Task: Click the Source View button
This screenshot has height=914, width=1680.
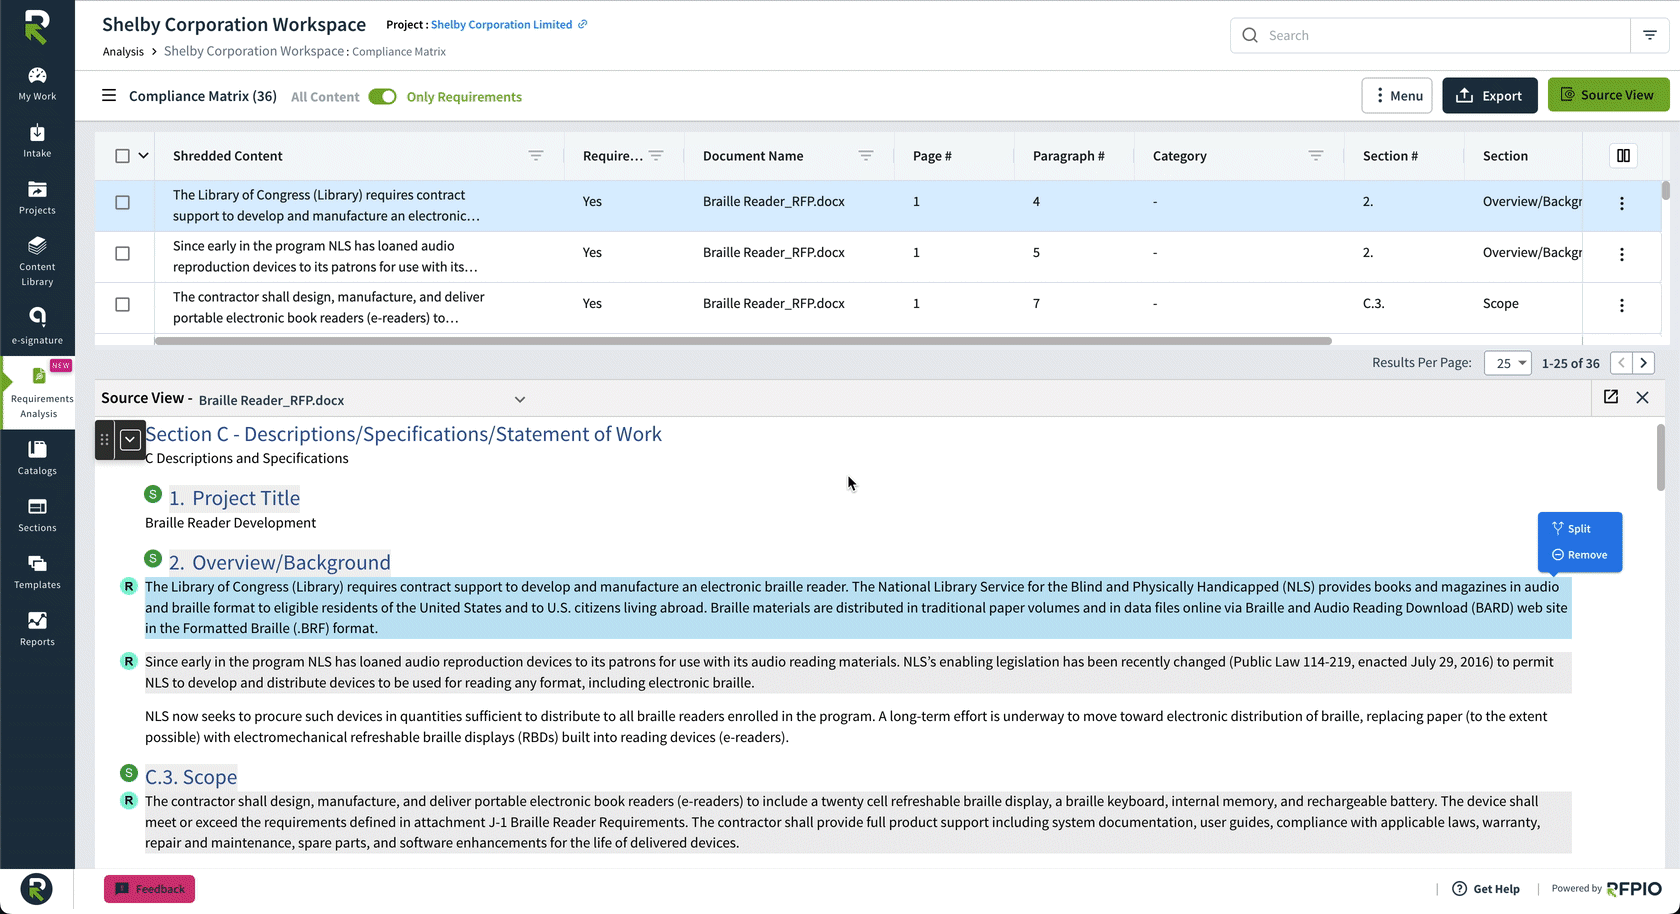Action: pyautogui.click(x=1609, y=95)
